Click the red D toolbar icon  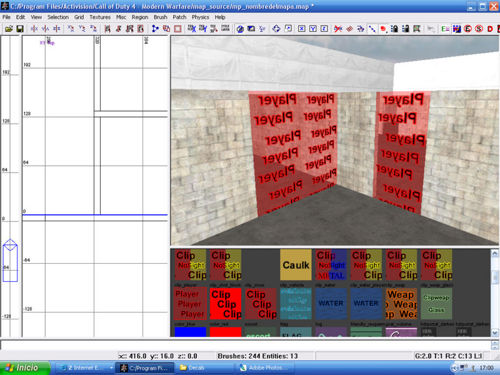coord(490,29)
